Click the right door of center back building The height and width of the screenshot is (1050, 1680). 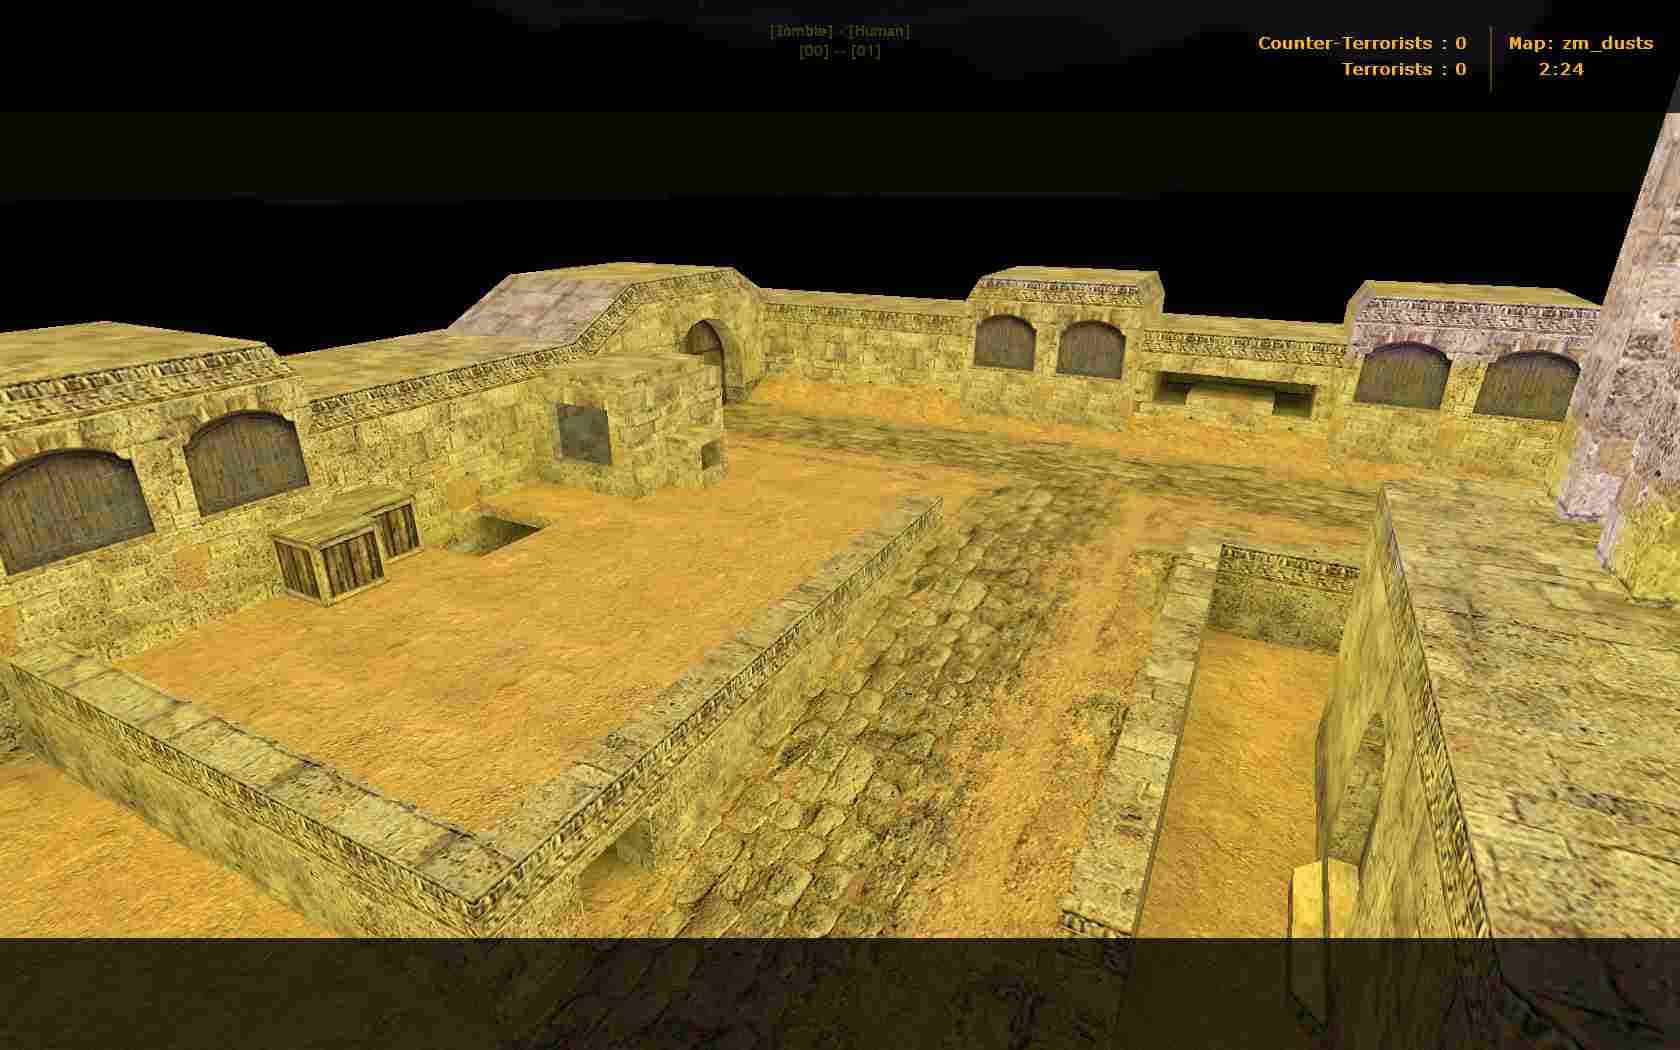coord(1092,350)
